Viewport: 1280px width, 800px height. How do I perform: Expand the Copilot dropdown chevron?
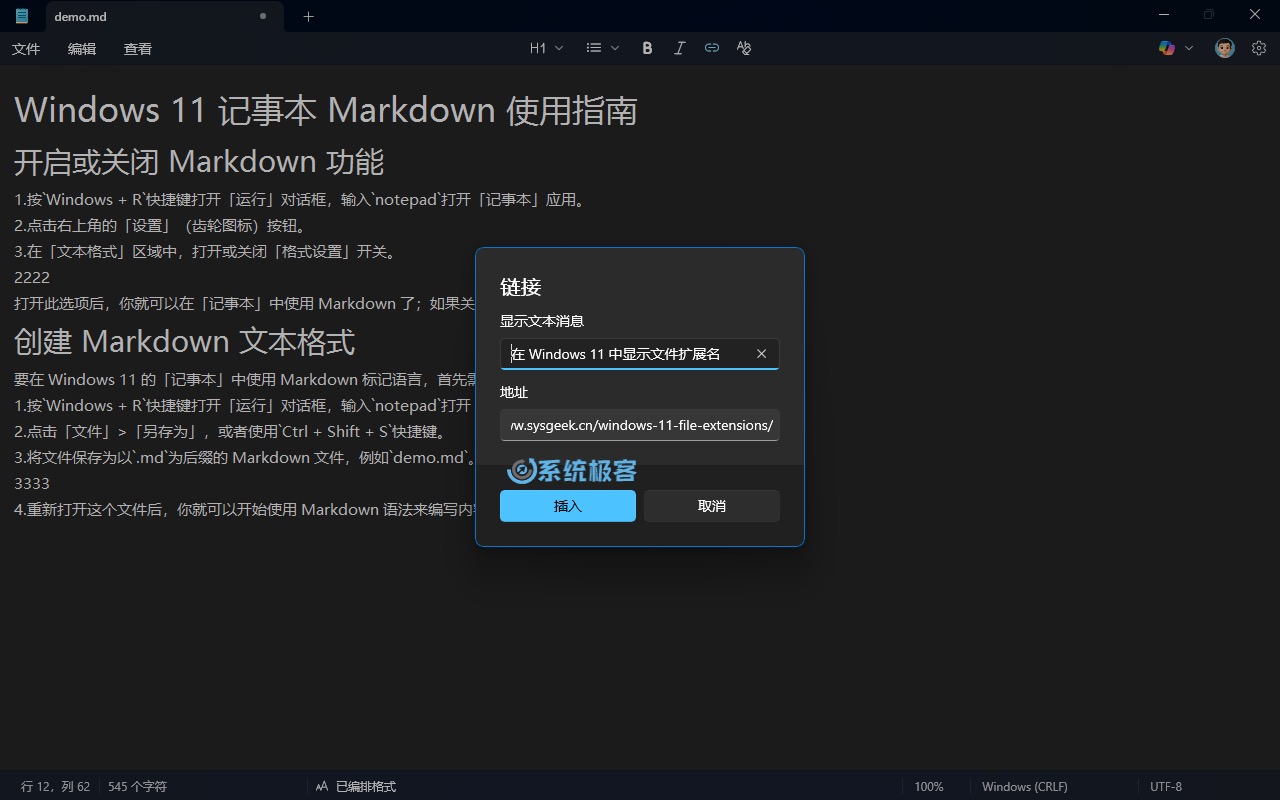point(1189,48)
